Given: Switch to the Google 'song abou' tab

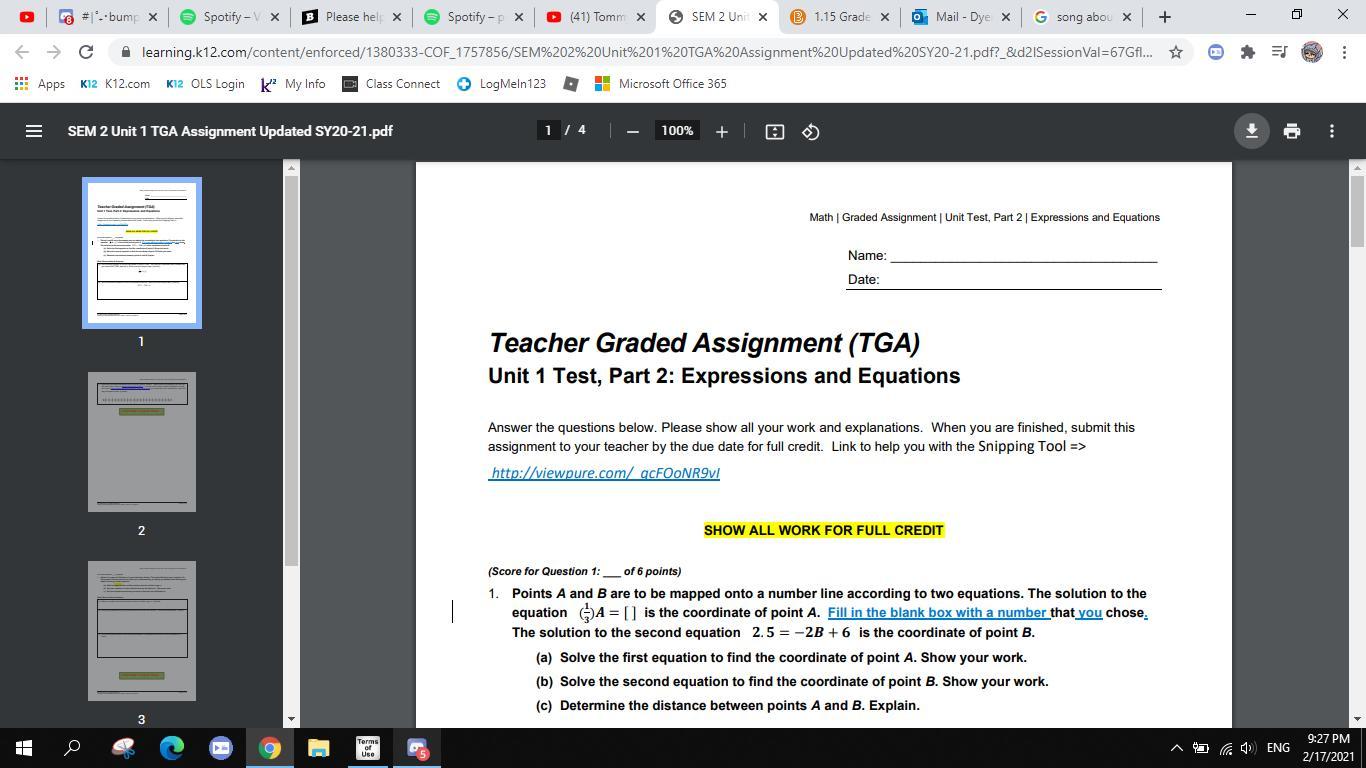Looking at the screenshot, I should tap(1083, 17).
